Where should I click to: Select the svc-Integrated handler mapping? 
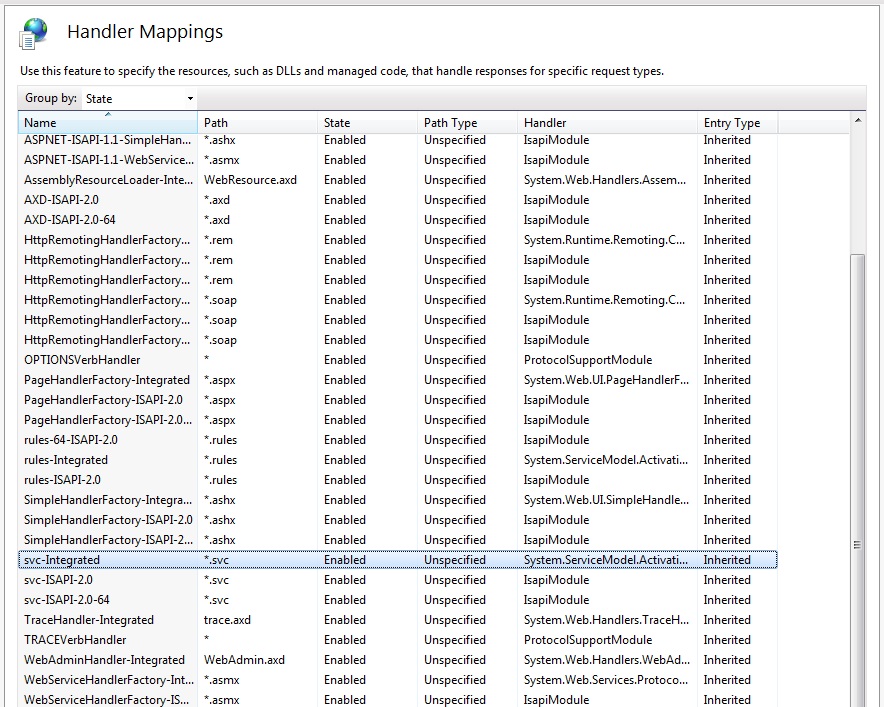(120, 560)
